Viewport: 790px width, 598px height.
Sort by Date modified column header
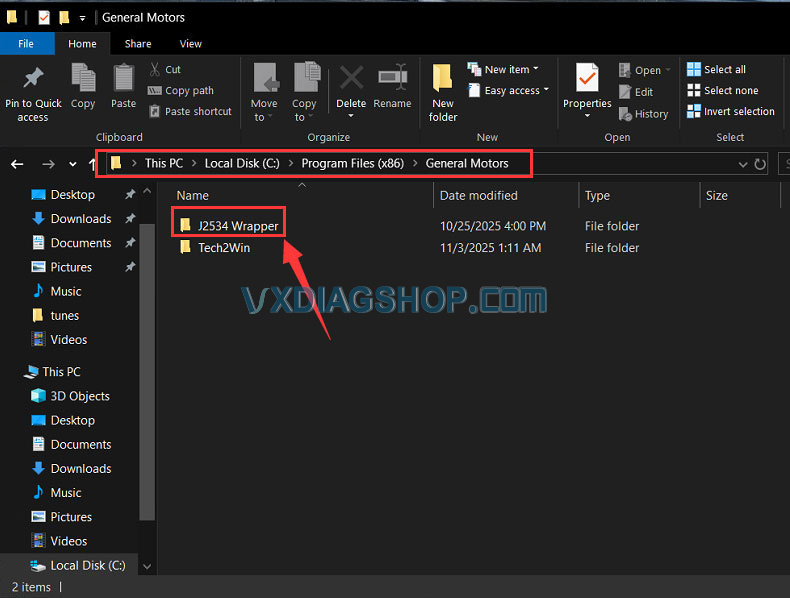pos(479,195)
